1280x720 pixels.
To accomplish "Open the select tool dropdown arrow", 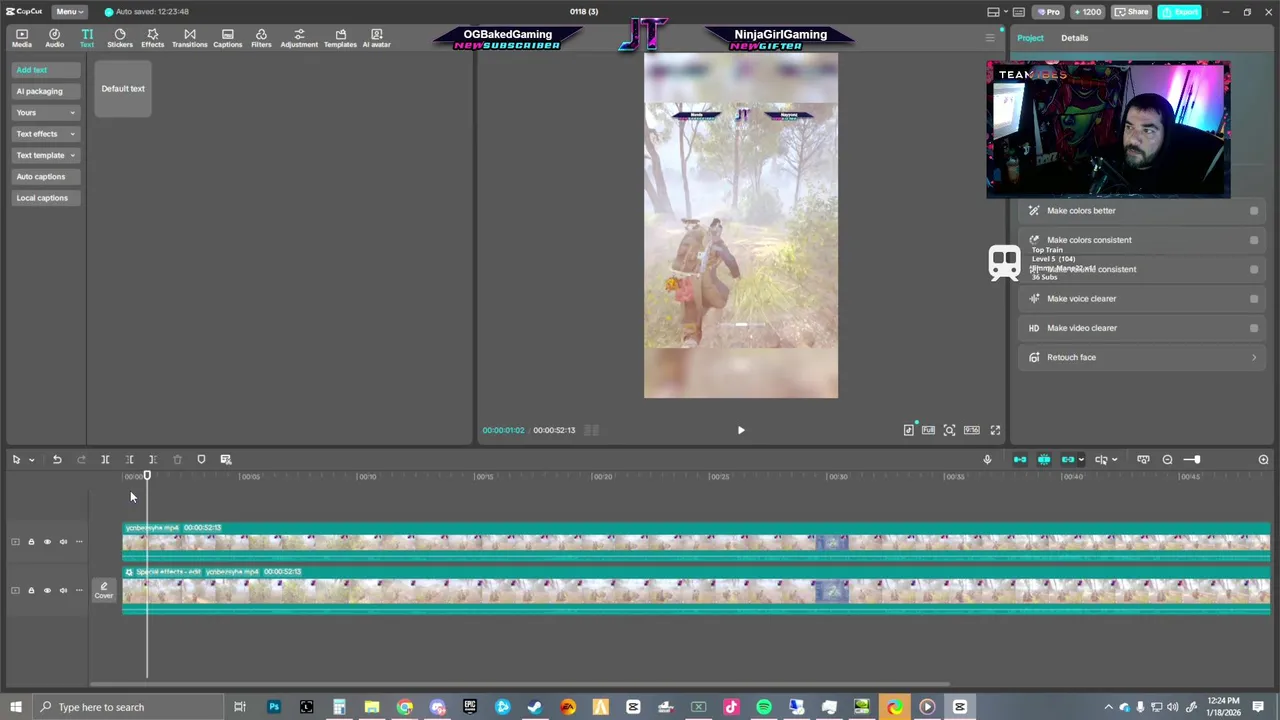I will [31, 460].
